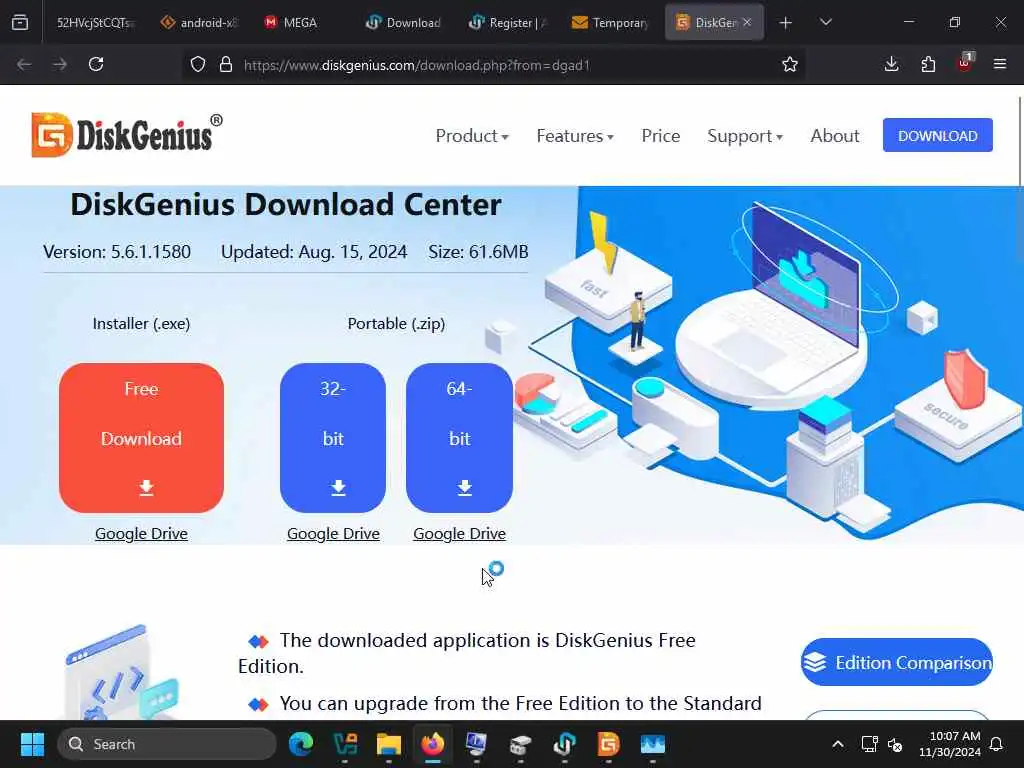Open File Explorer from taskbar

[x=389, y=744]
